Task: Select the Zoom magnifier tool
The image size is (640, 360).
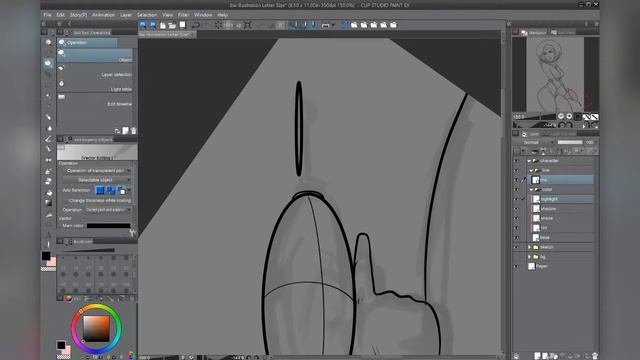Action: coord(49,42)
